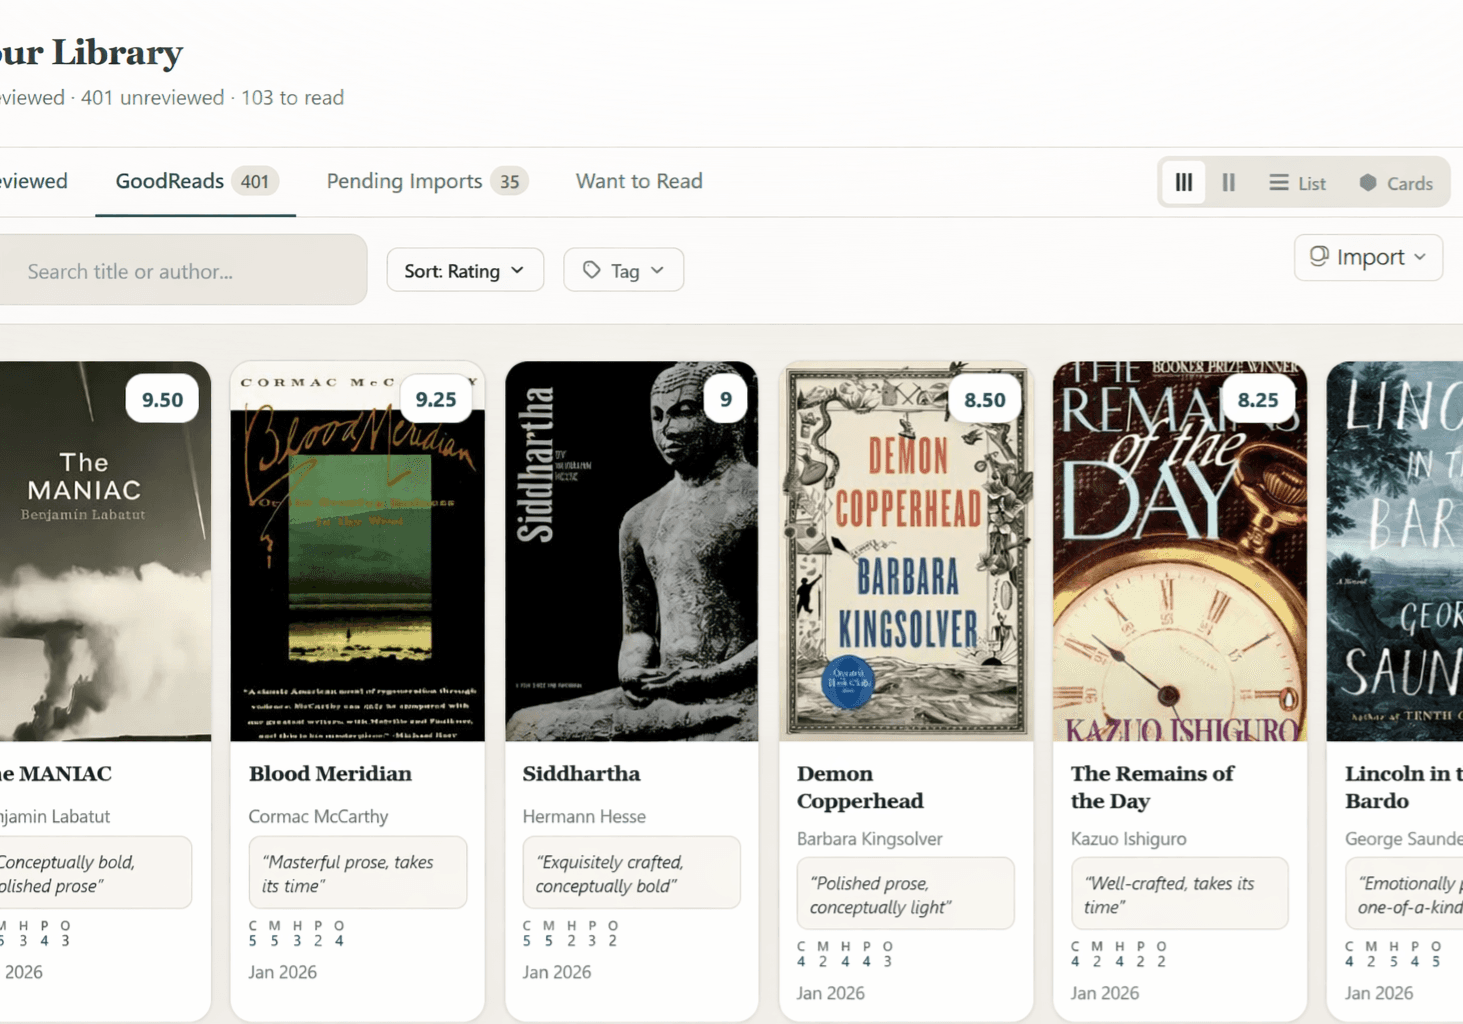1463x1024 pixels.
Task: Open the Sort: Rating dropdown
Action: click(x=464, y=270)
